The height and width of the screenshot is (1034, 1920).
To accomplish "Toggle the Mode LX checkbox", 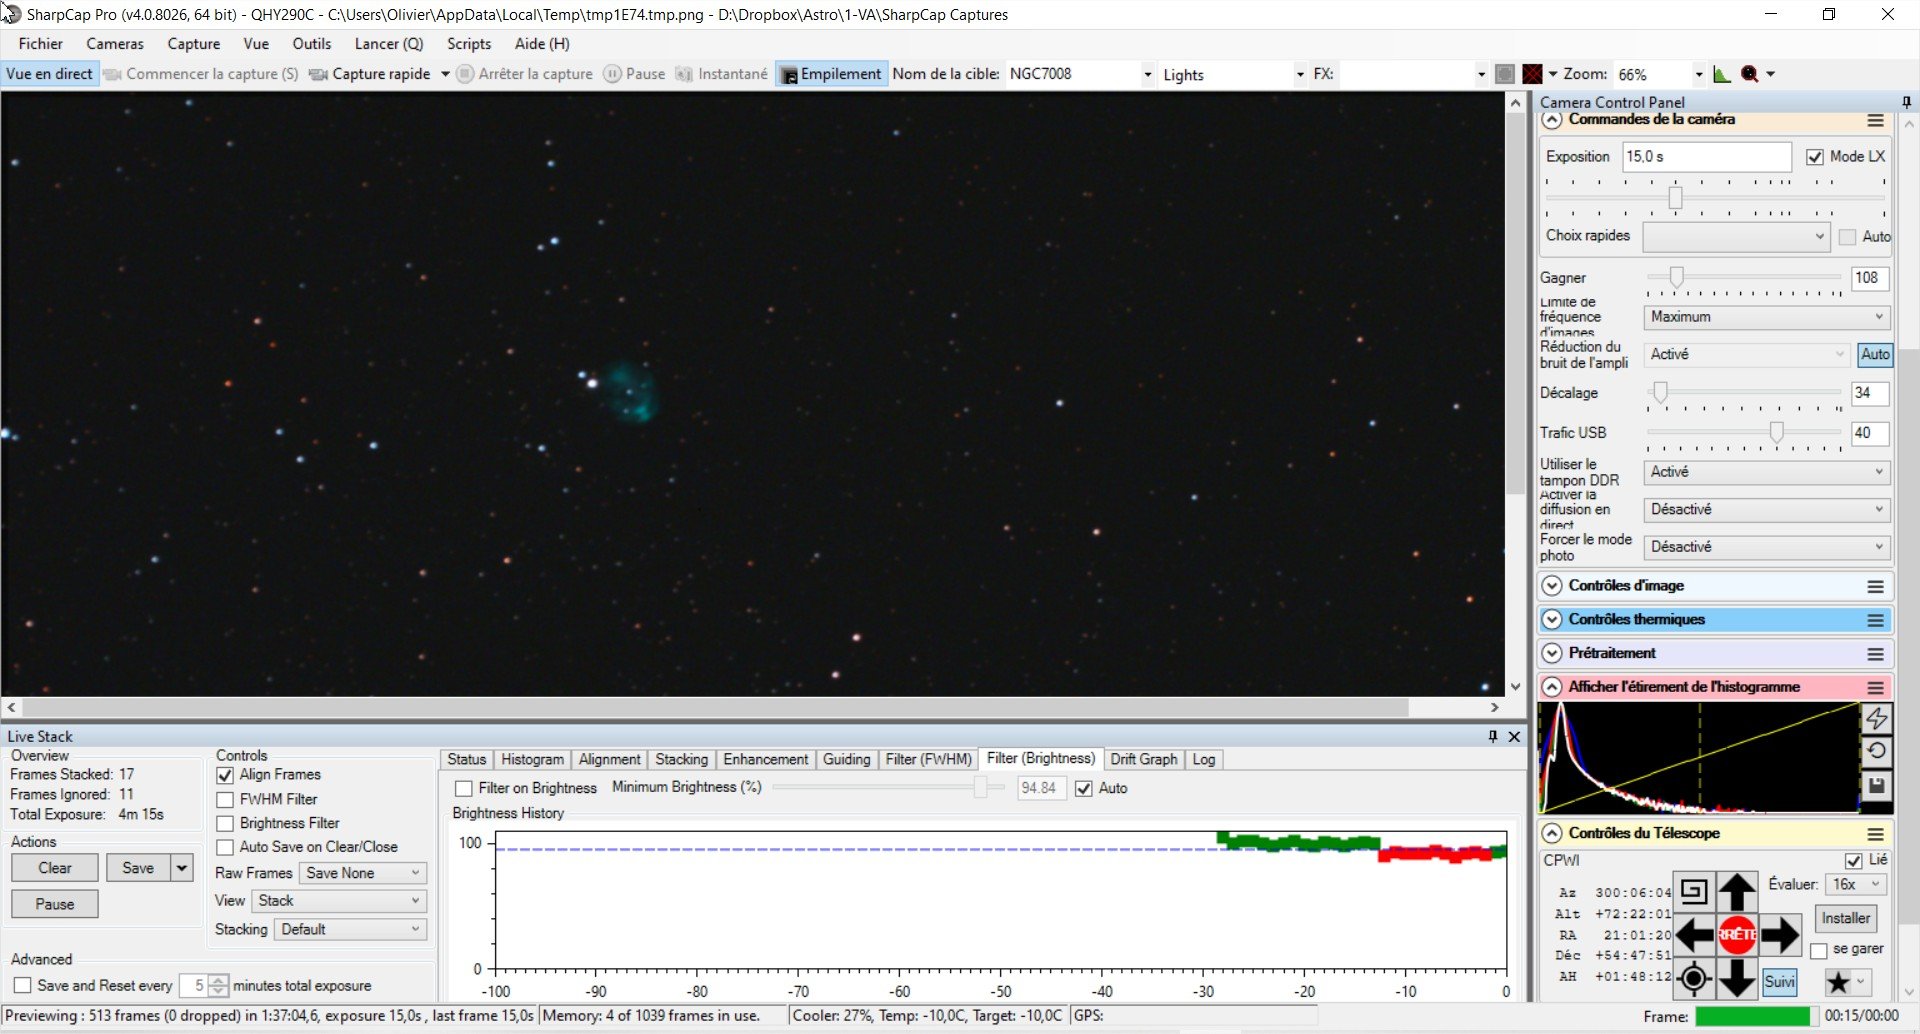I will pyautogui.click(x=1815, y=157).
